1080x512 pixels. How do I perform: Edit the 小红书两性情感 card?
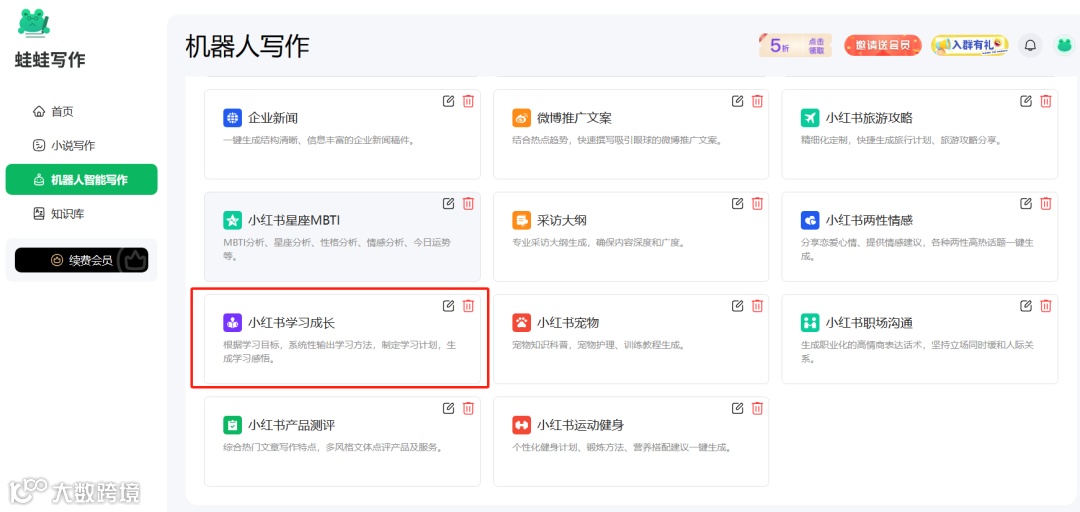tap(1026, 203)
